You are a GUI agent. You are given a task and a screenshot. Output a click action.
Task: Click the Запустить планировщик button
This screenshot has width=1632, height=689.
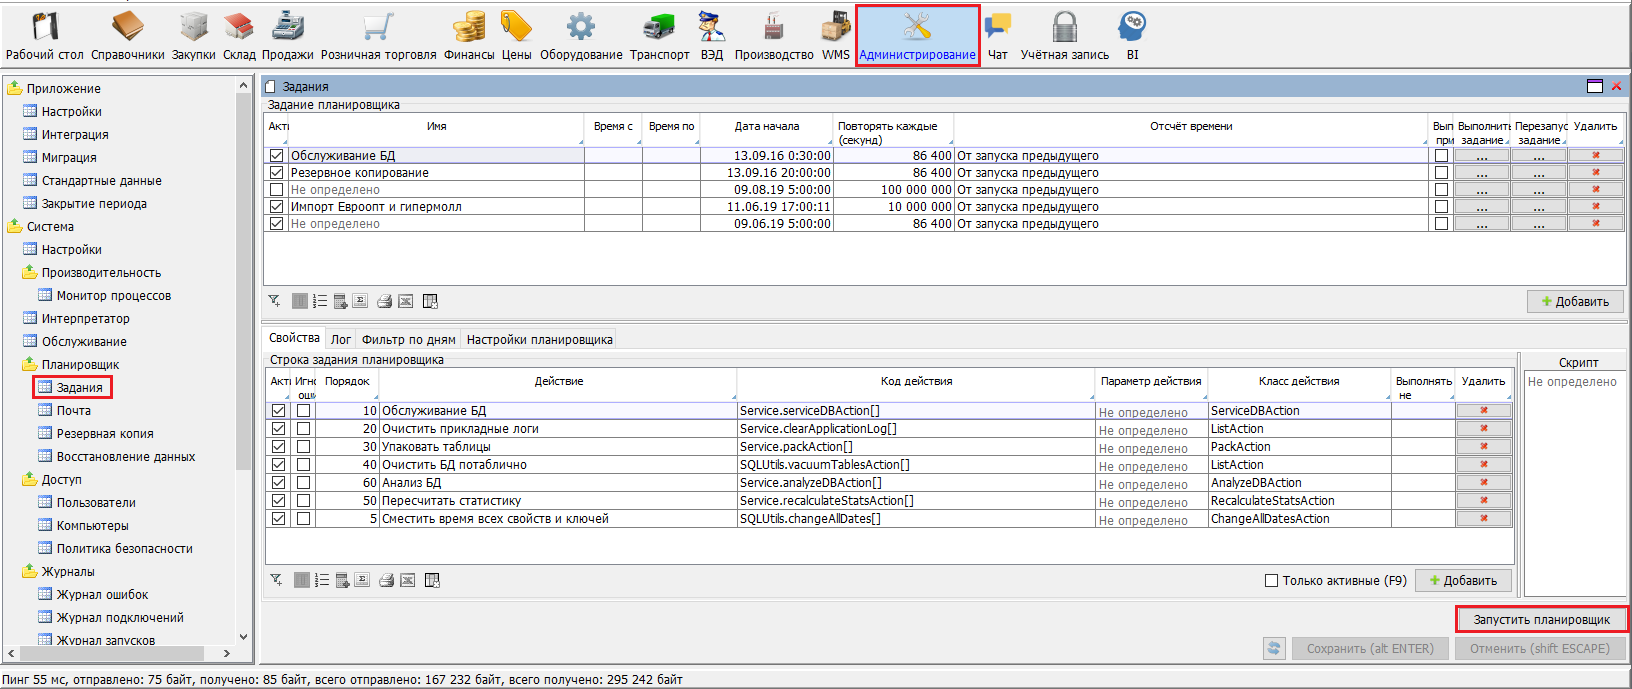pyautogui.click(x=1541, y=620)
